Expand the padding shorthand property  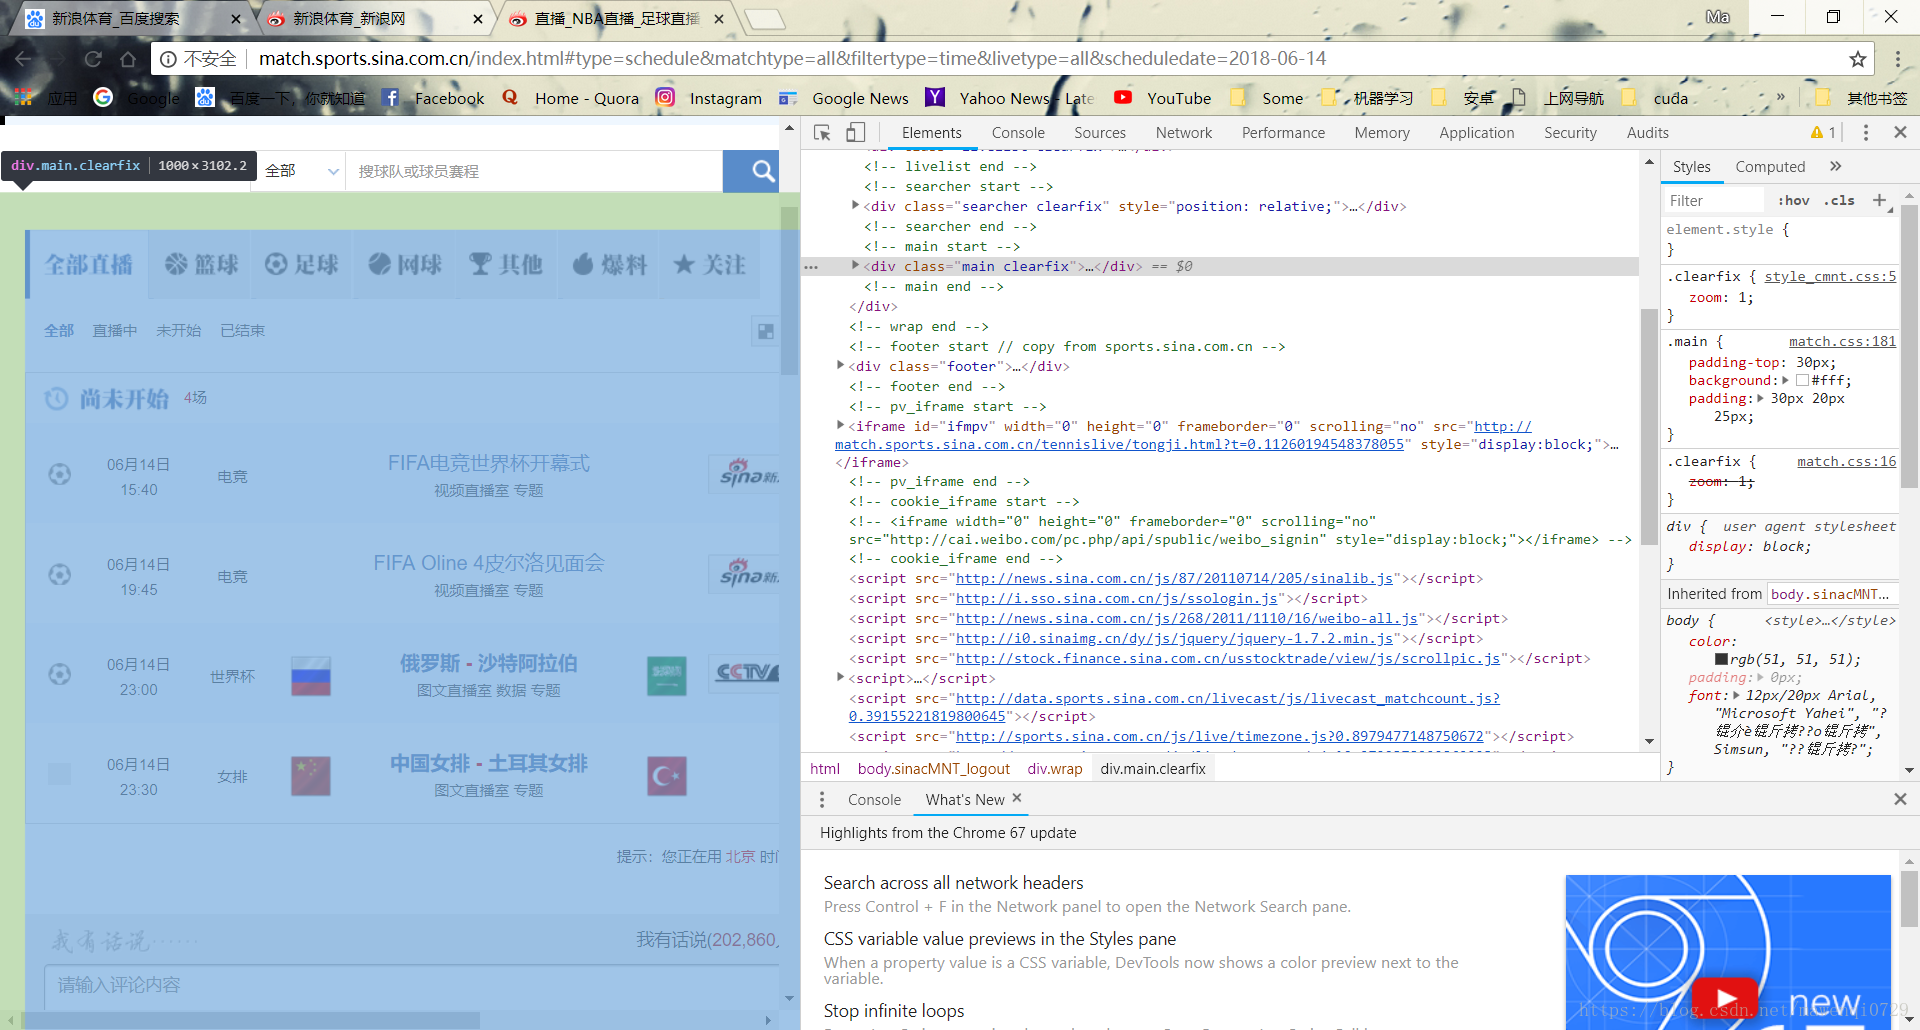pyautogui.click(x=1760, y=398)
